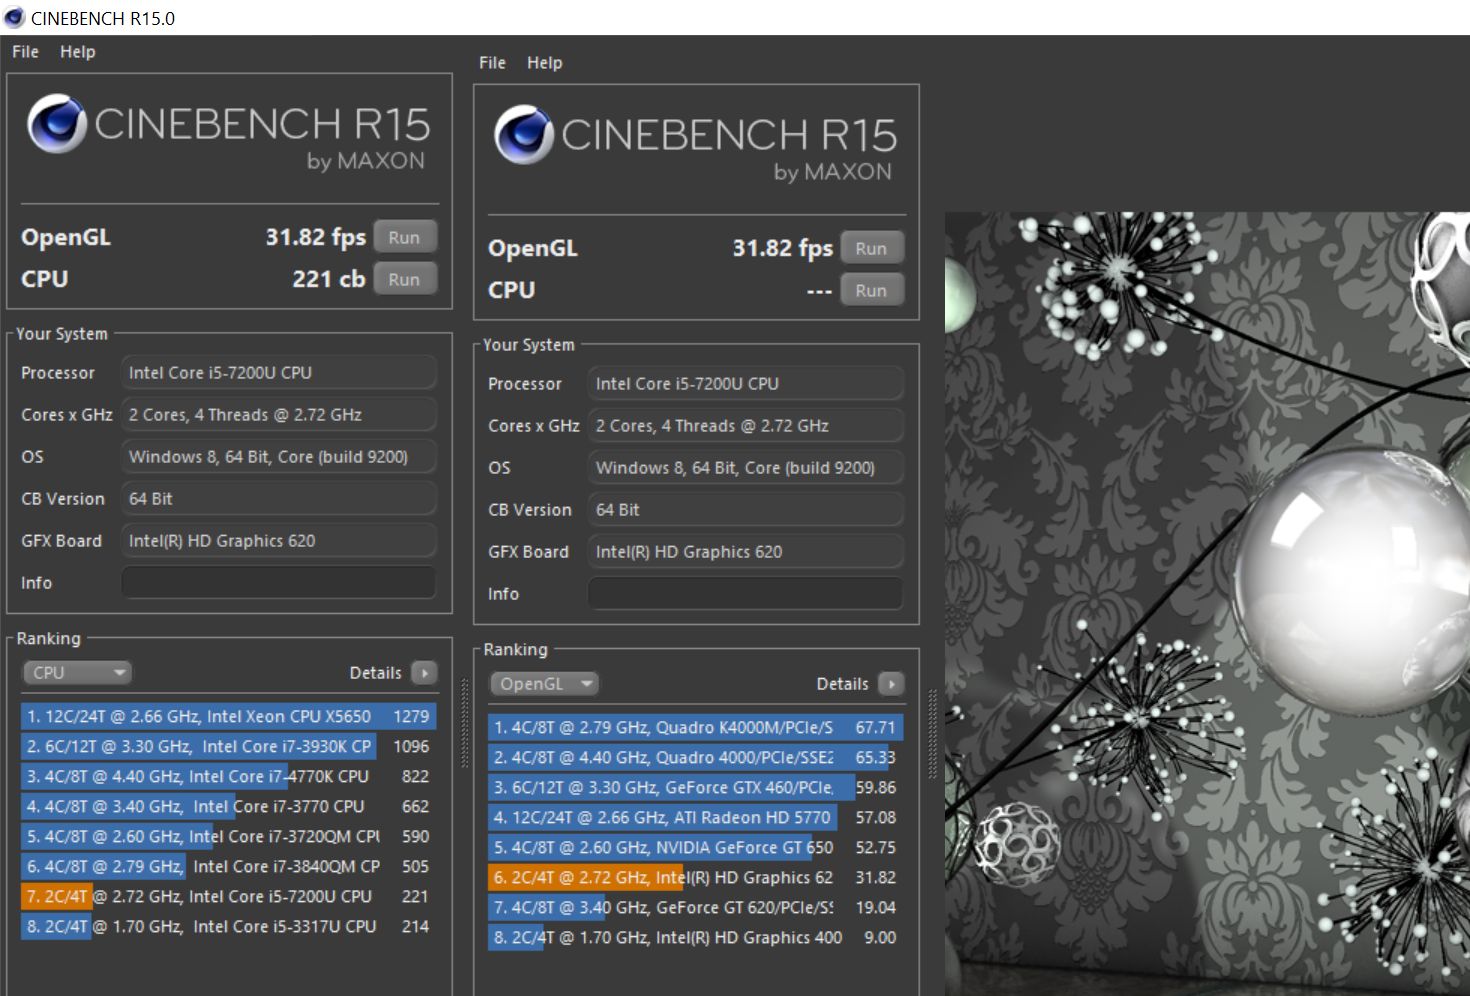Open the Help menu in left window
The width and height of the screenshot is (1470, 996).
coord(78,52)
